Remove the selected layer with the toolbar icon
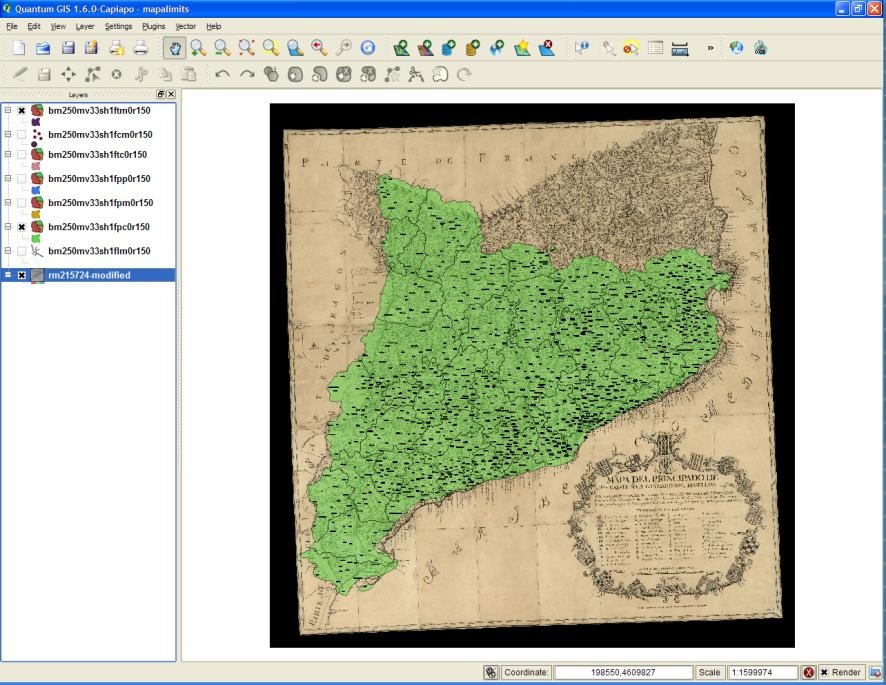This screenshot has width=886, height=685. (x=546, y=48)
